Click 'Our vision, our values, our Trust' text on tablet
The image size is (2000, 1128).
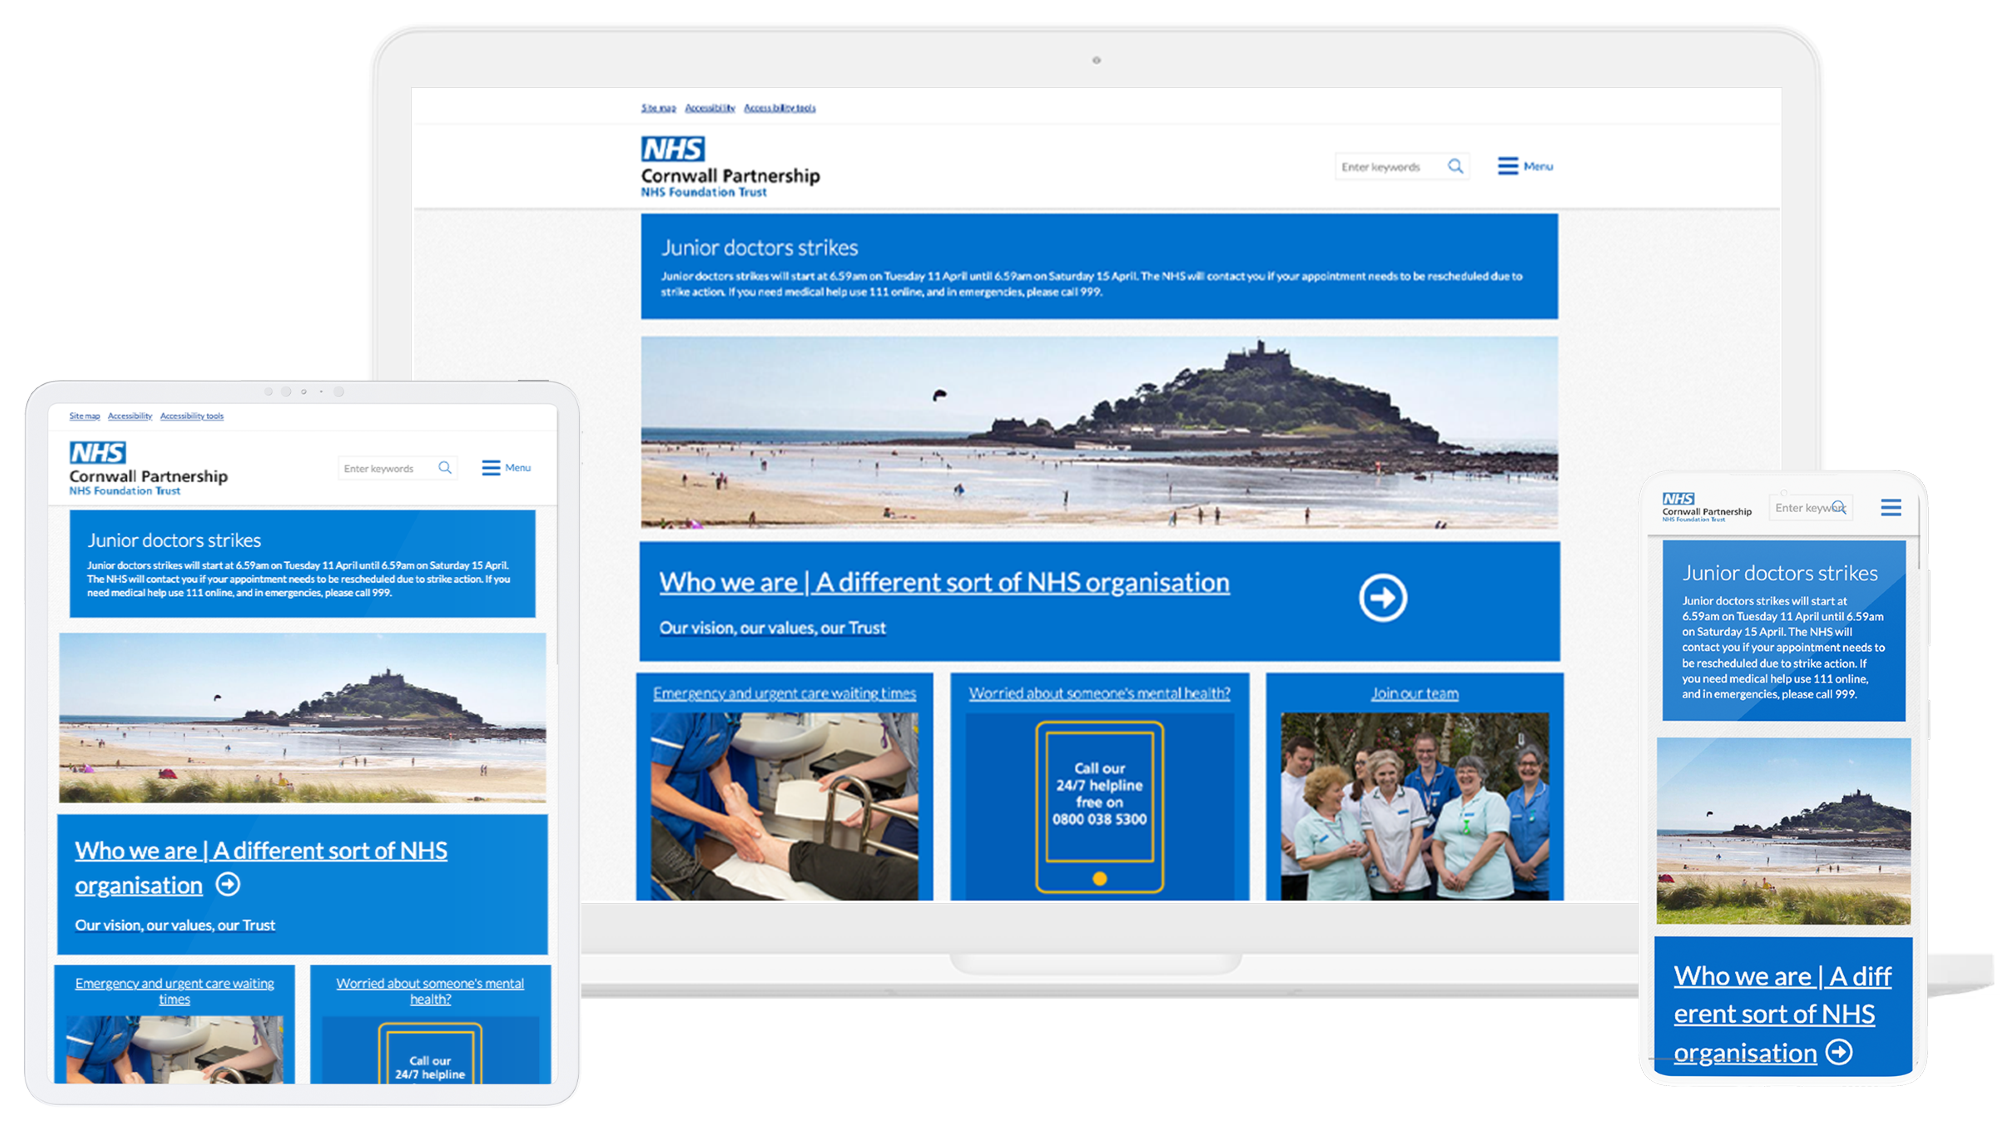pos(175,925)
